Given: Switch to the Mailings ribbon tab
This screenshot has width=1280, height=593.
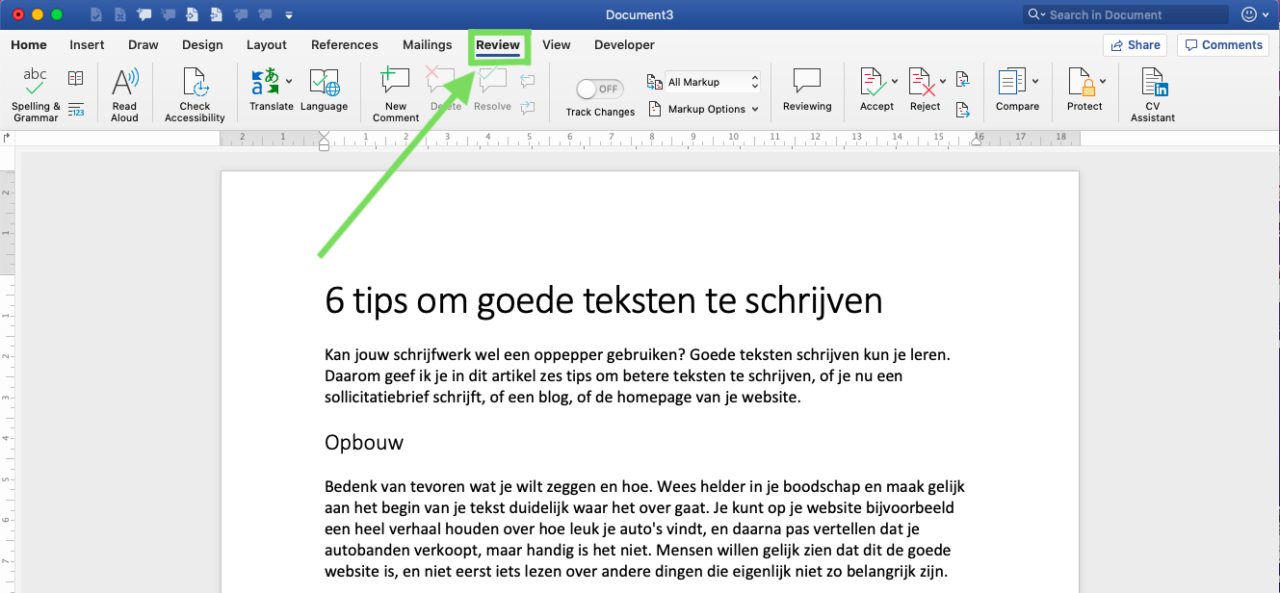Looking at the screenshot, I should (x=427, y=45).
